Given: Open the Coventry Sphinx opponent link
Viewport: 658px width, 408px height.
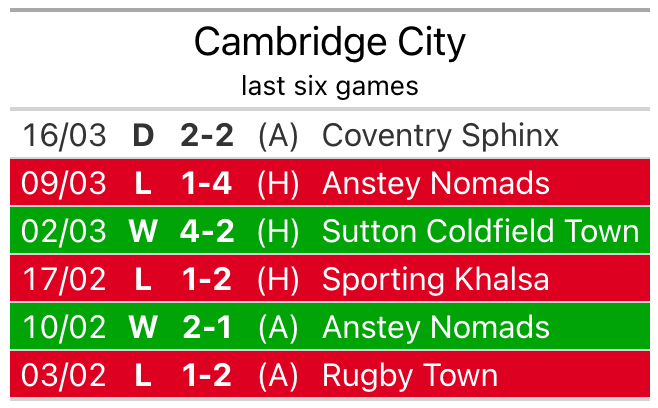Looking at the screenshot, I should pyautogui.click(x=440, y=135).
